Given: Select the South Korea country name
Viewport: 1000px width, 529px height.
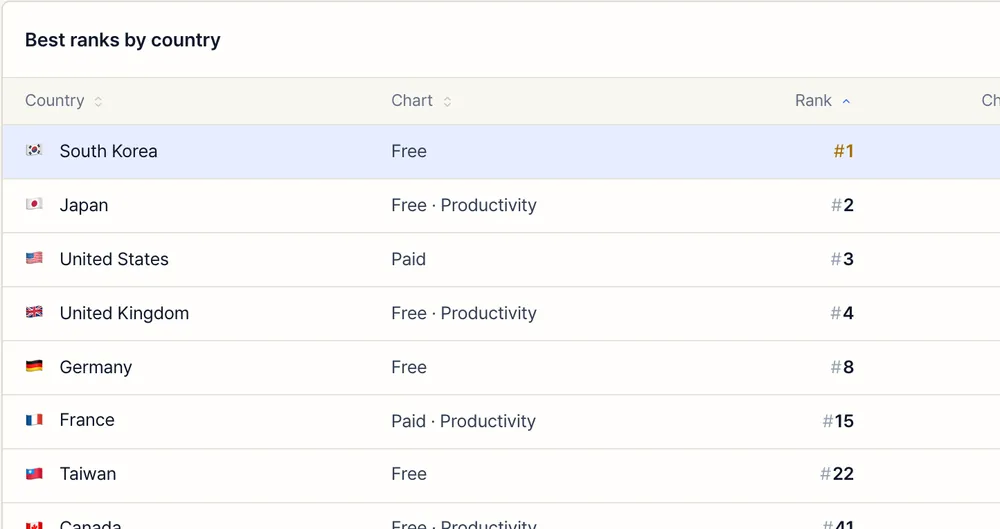Looking at the screenshot, I should coord(108,151).
